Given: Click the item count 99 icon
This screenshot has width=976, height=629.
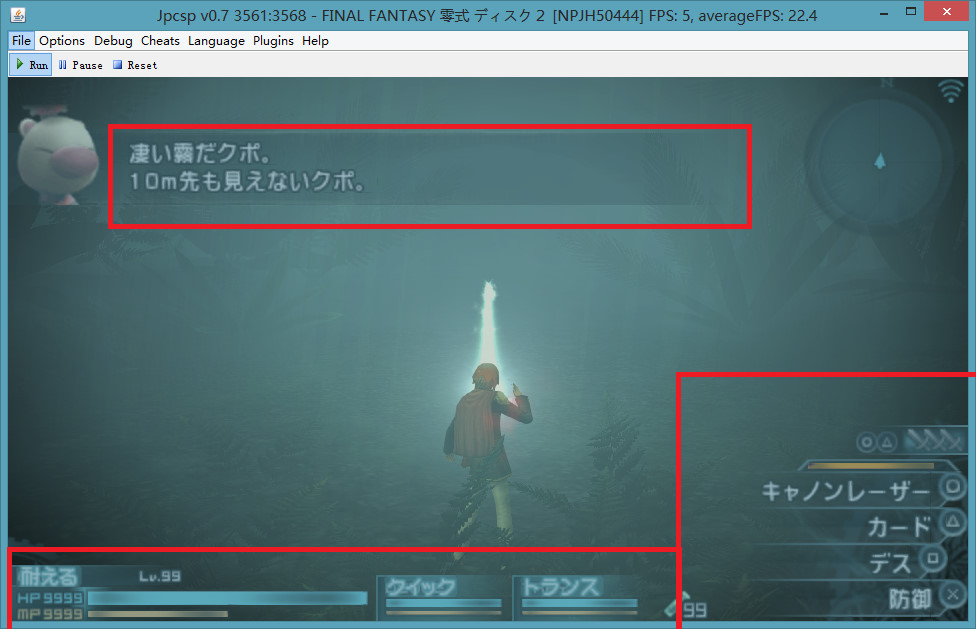Looking at the screenshot, I should tap(686, 605).
